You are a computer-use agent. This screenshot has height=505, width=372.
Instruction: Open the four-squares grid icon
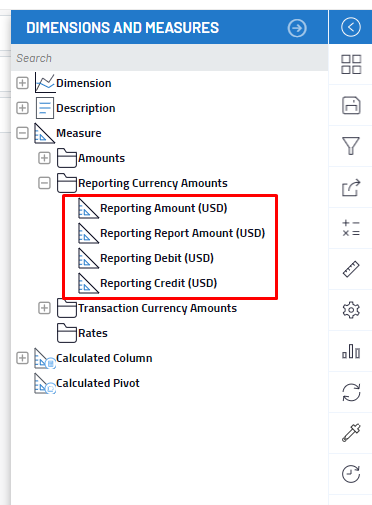click(x=351, y=64)
